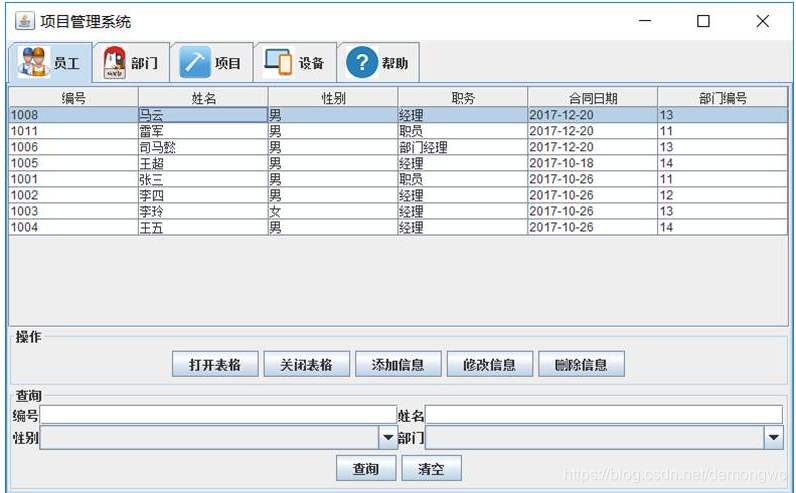Screen dimensions: 796x493
Task: Select employee number cell 1008
Action: tap(74, 115)
